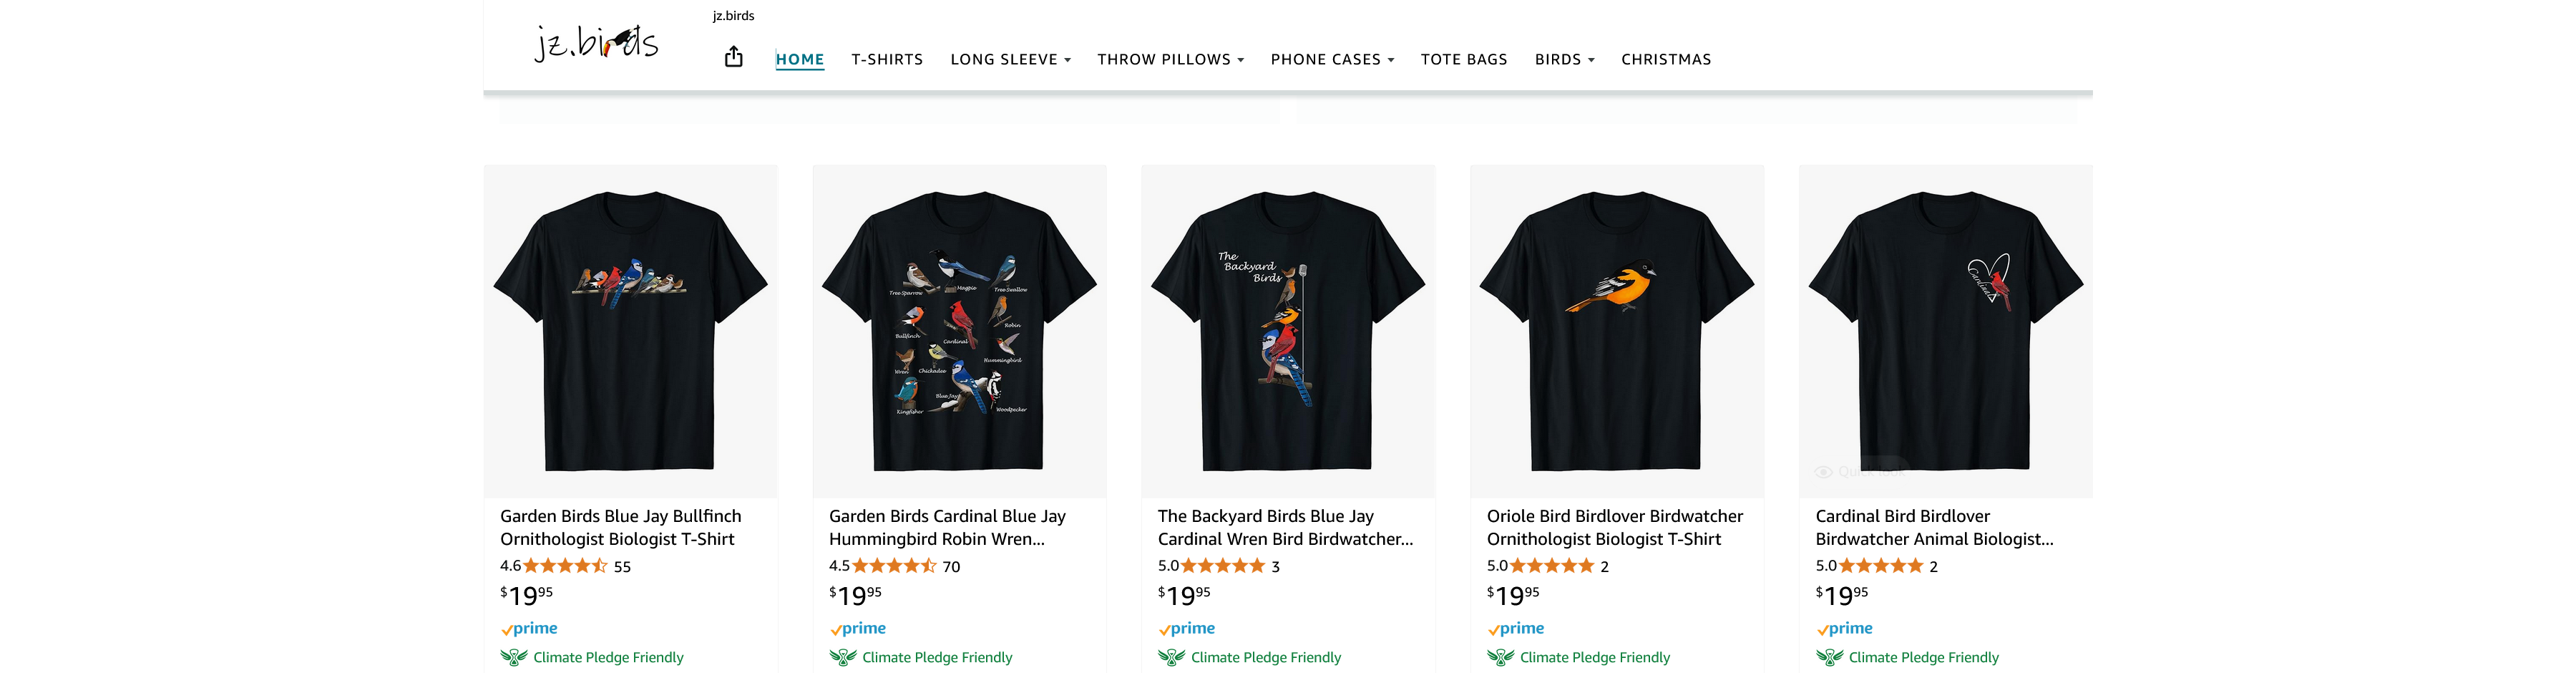Open Oriole Bird Birdlover Birdwatcher T-Shirt link
This screenshot has height=673, width=2576.
click(x=1614, y=527)
